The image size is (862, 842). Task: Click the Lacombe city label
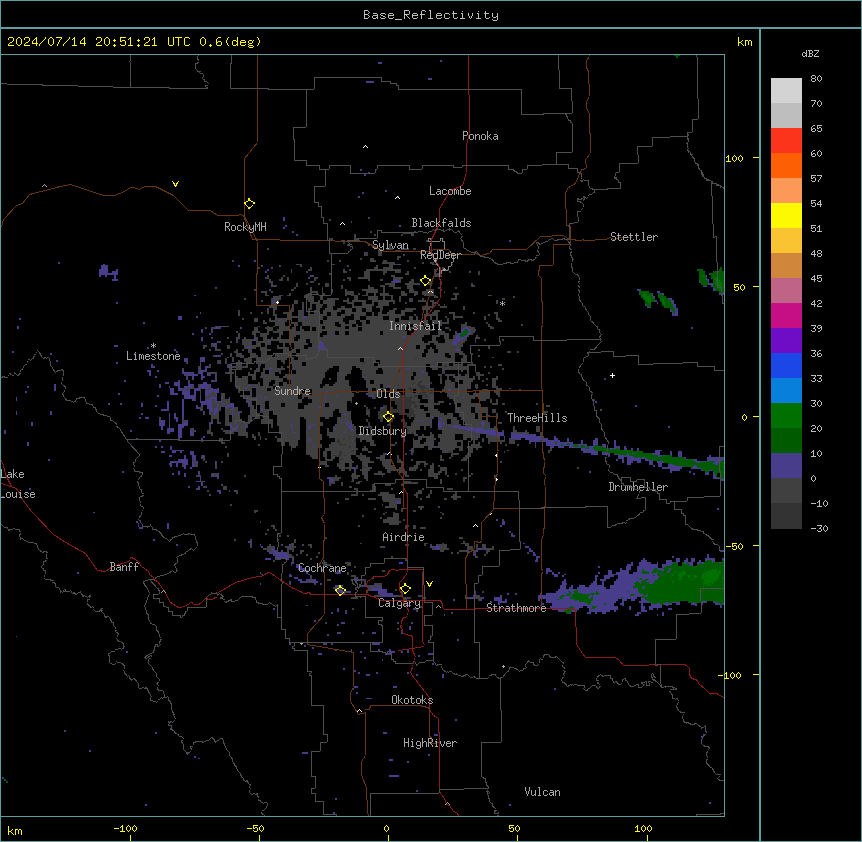click(x=450, y=191)
